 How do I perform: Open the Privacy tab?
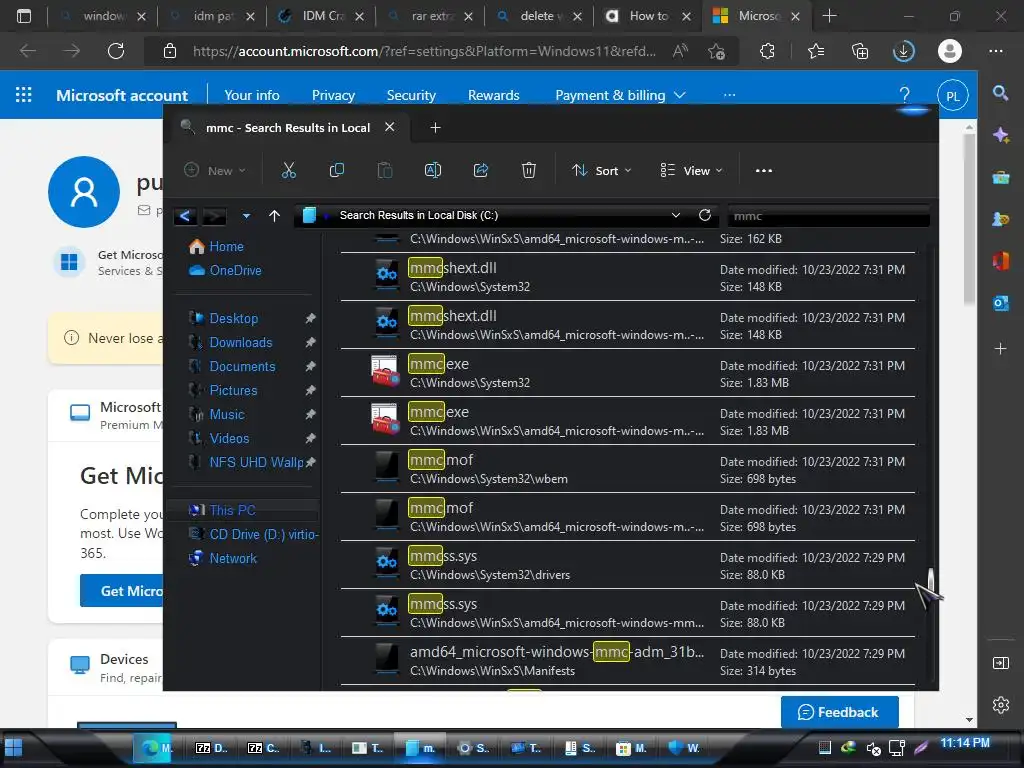point(333,95)
